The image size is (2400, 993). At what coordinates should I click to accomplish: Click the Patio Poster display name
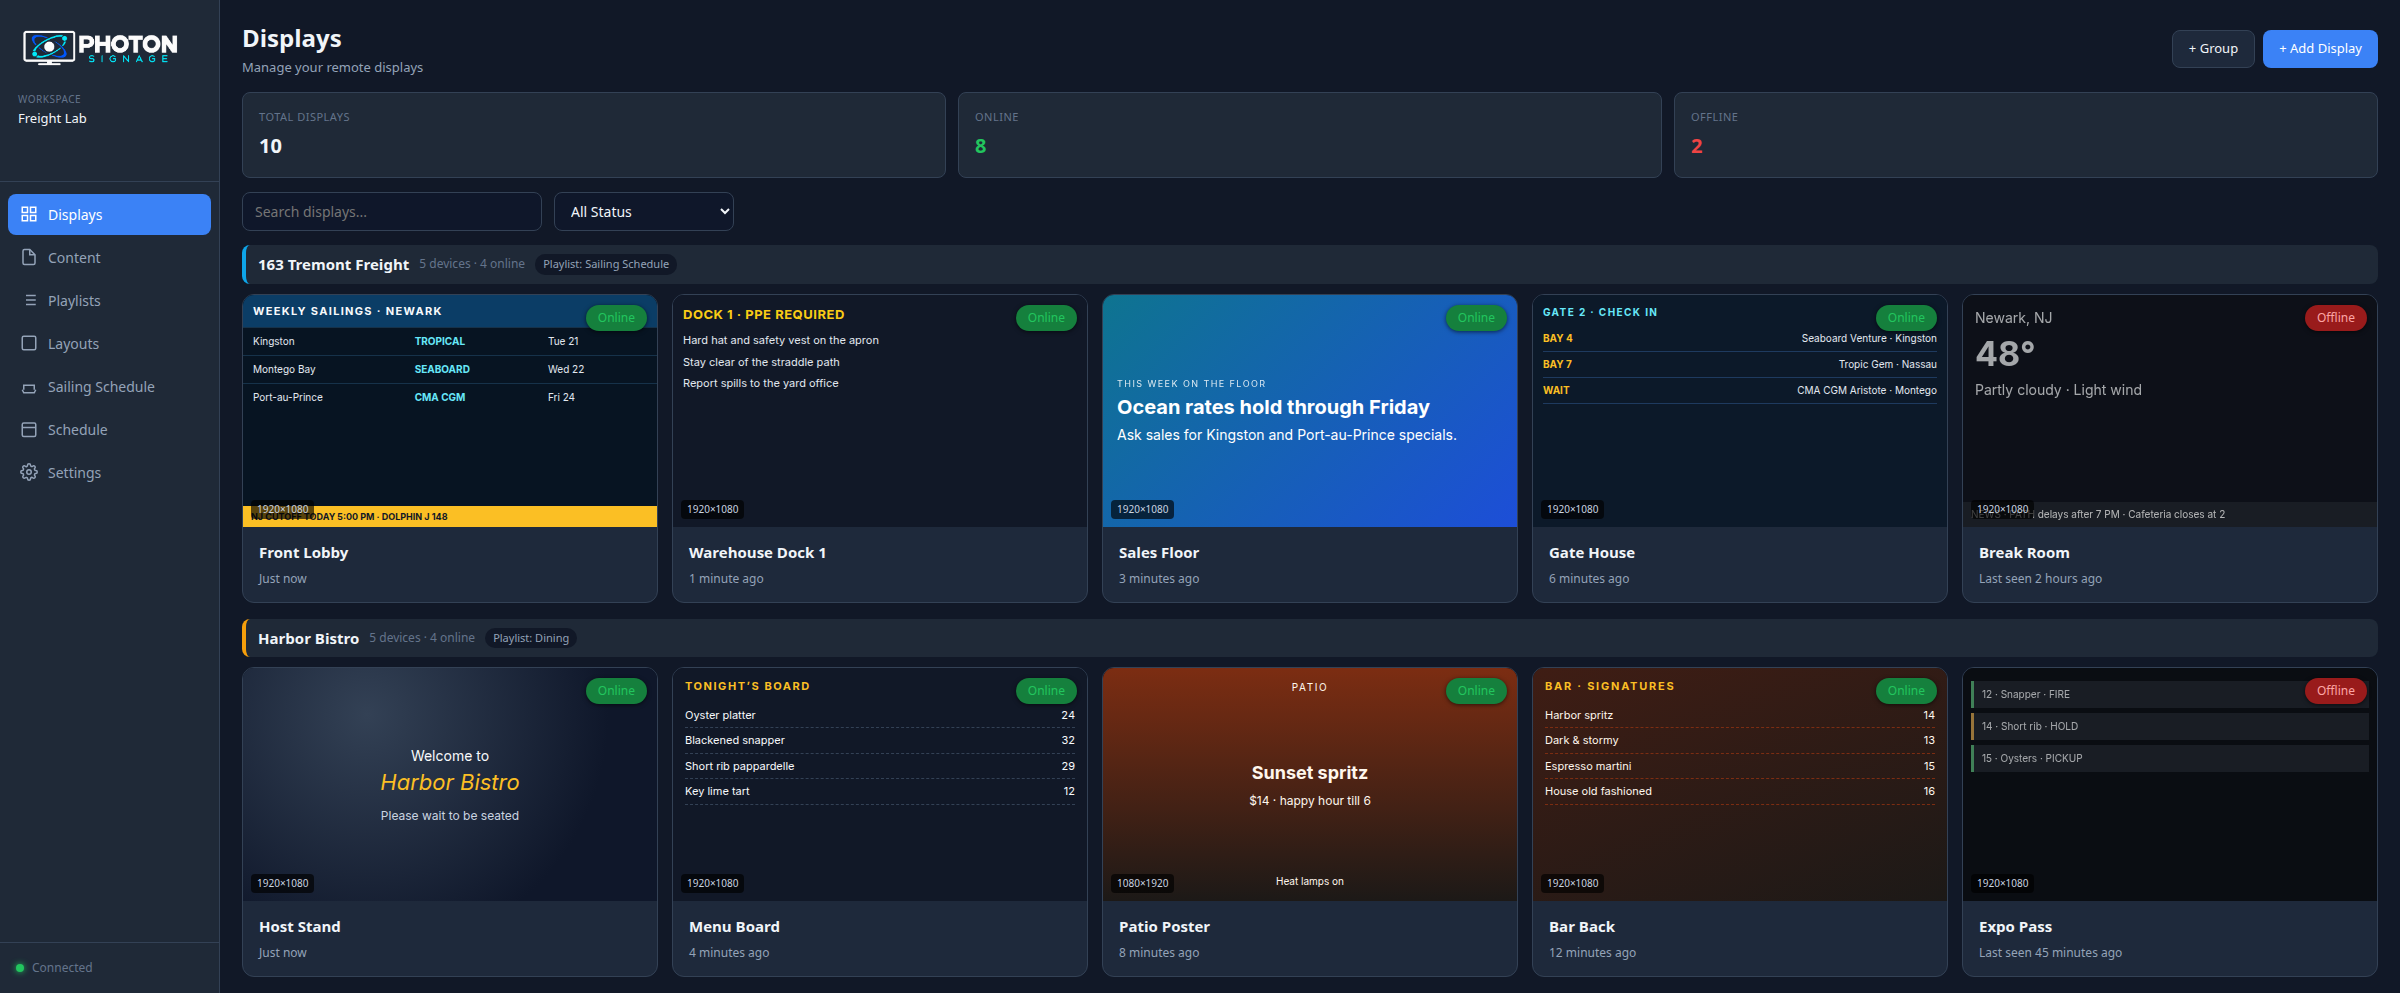click(1164, 927)
